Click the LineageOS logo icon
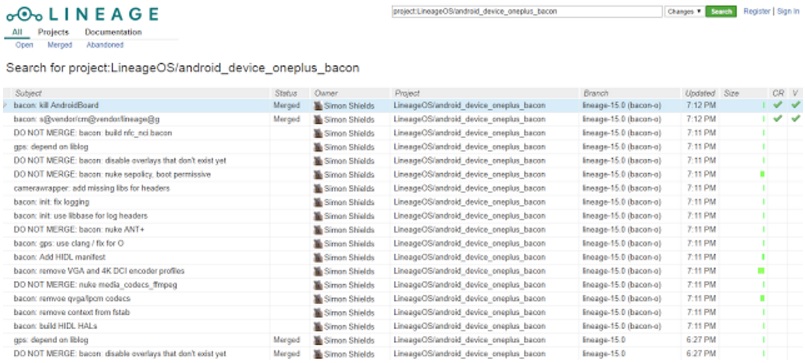This screenshot has width=805, height=363. point(24,14)
